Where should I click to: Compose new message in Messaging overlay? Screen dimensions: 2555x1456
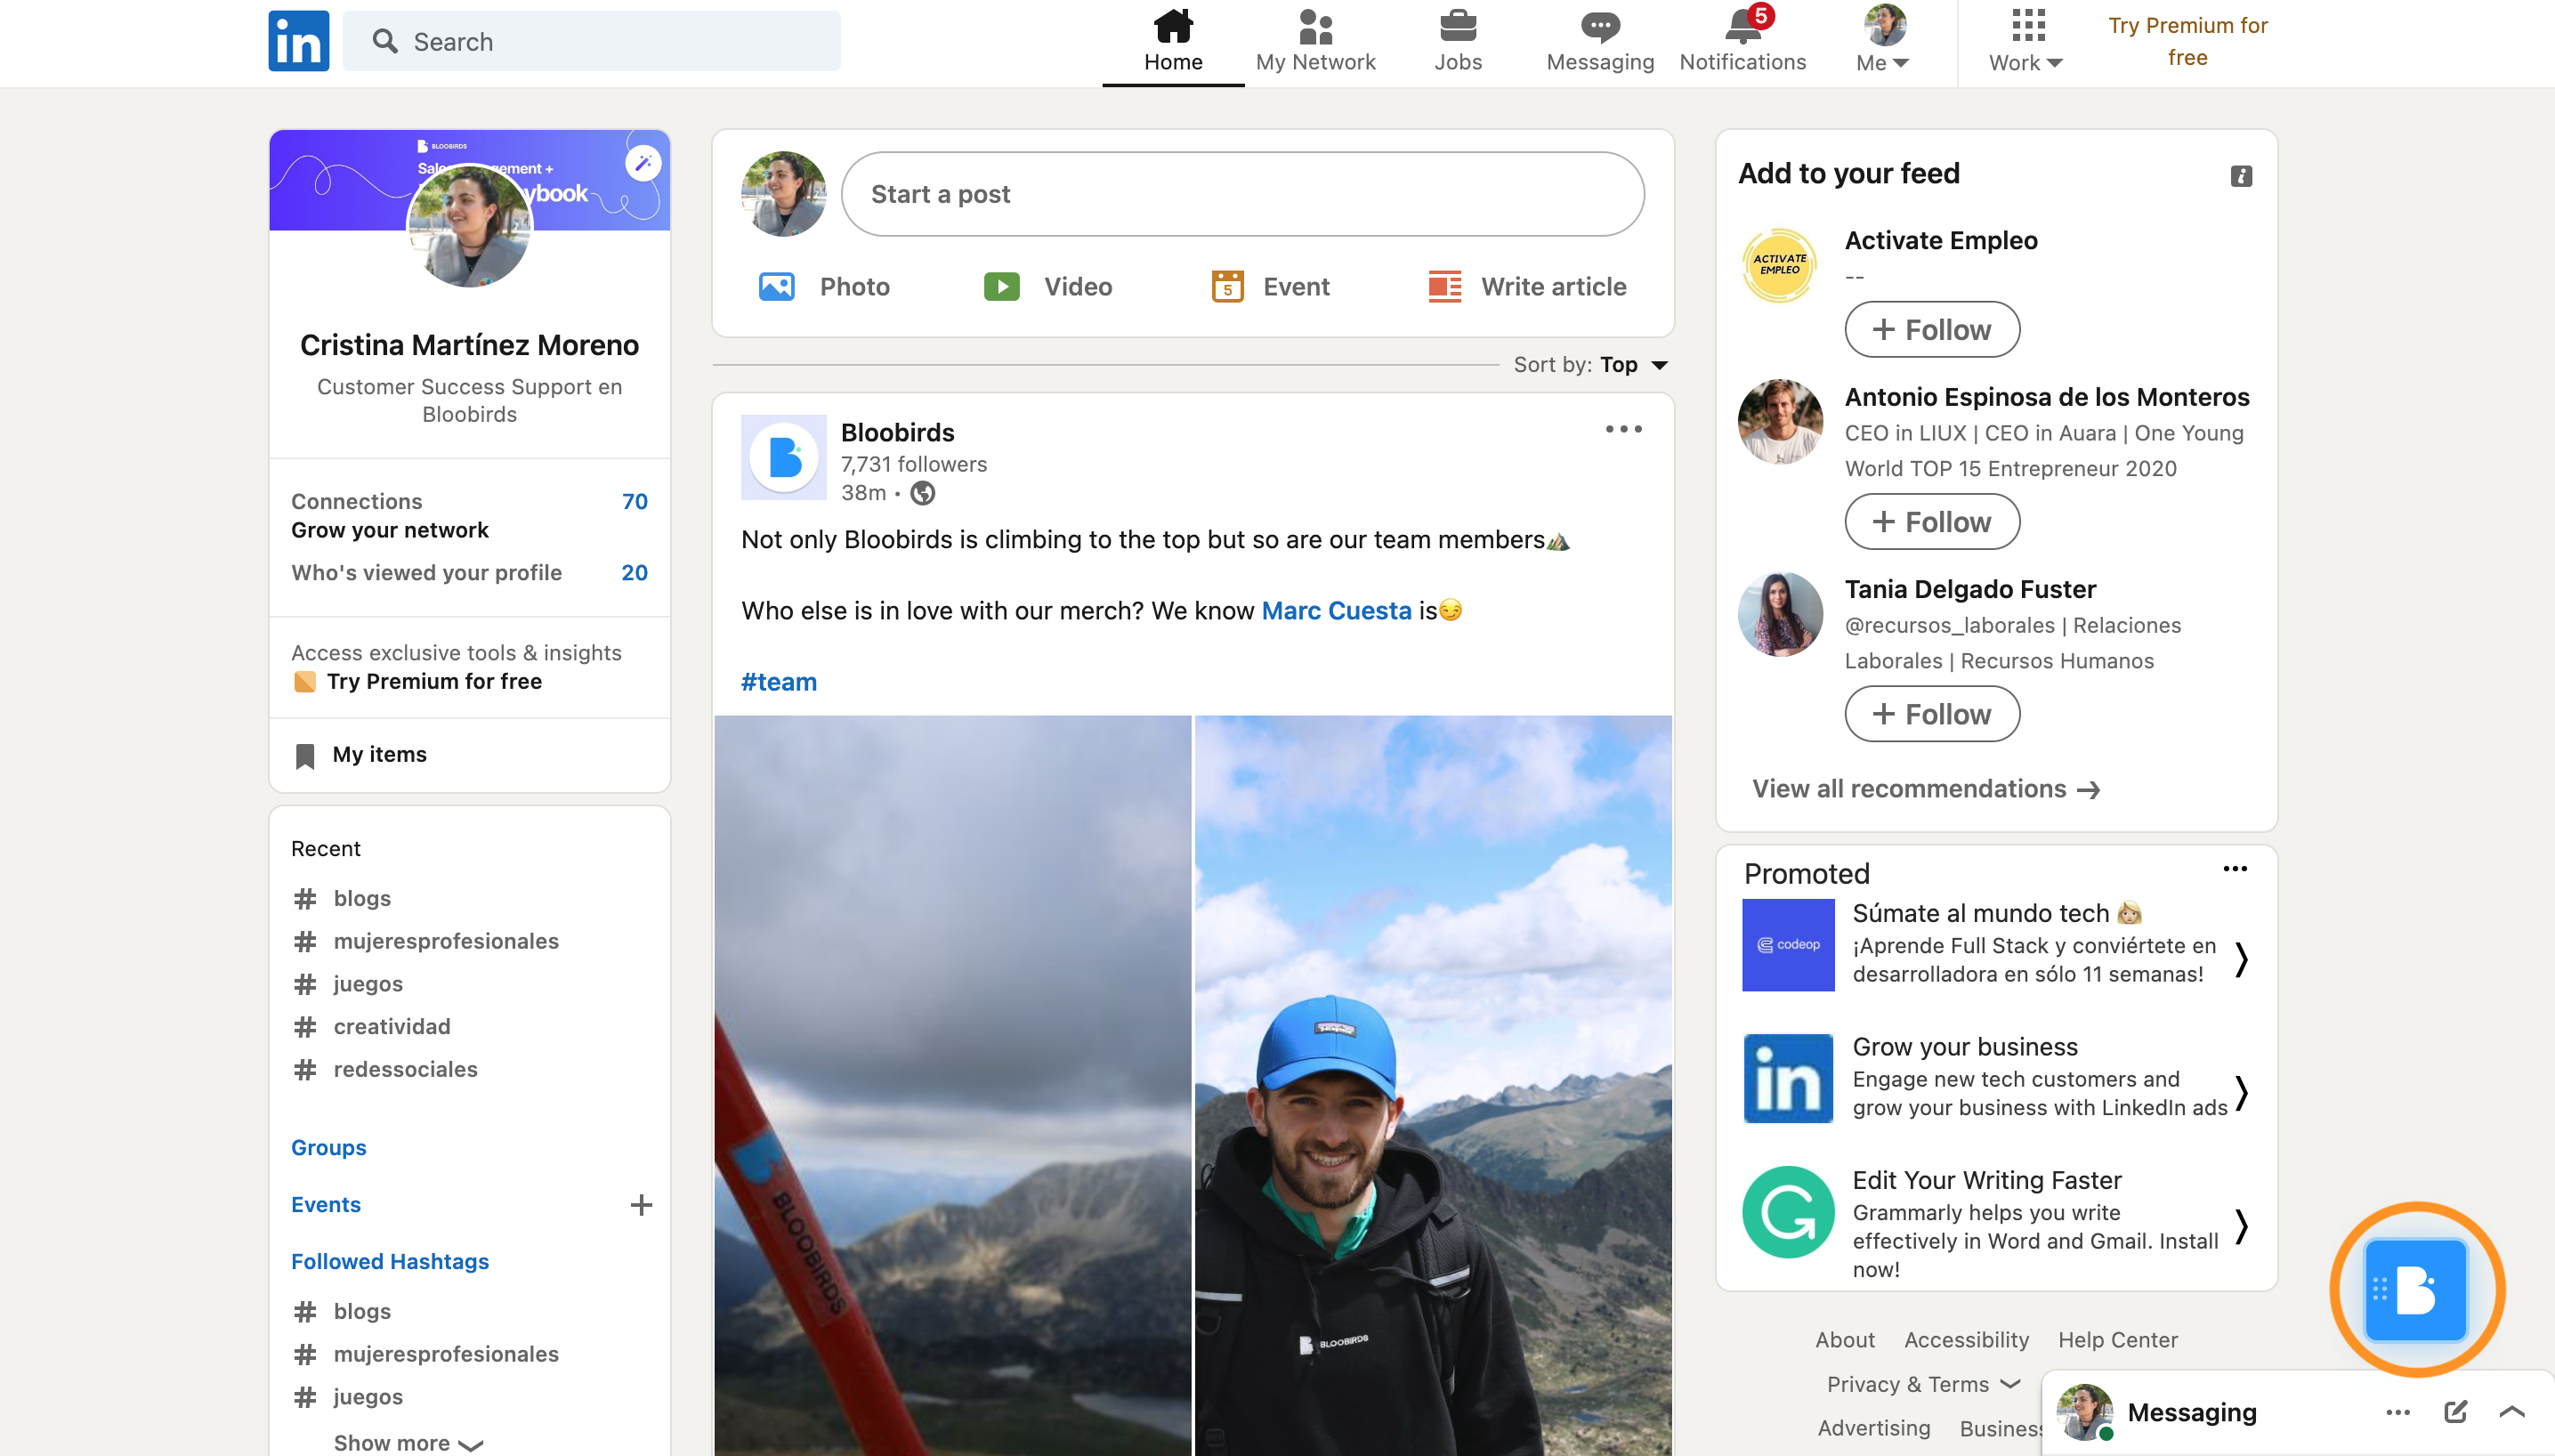point(2455,1412)
